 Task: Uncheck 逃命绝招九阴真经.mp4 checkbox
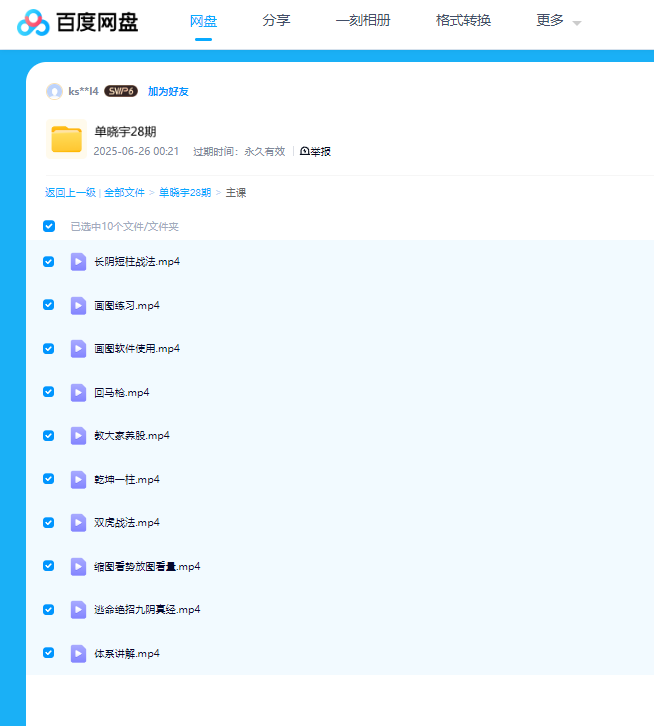tap(49, 610)
